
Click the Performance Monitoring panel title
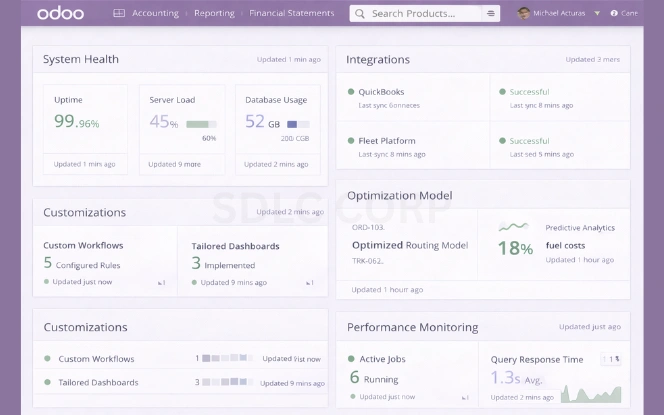coord(412,327)
